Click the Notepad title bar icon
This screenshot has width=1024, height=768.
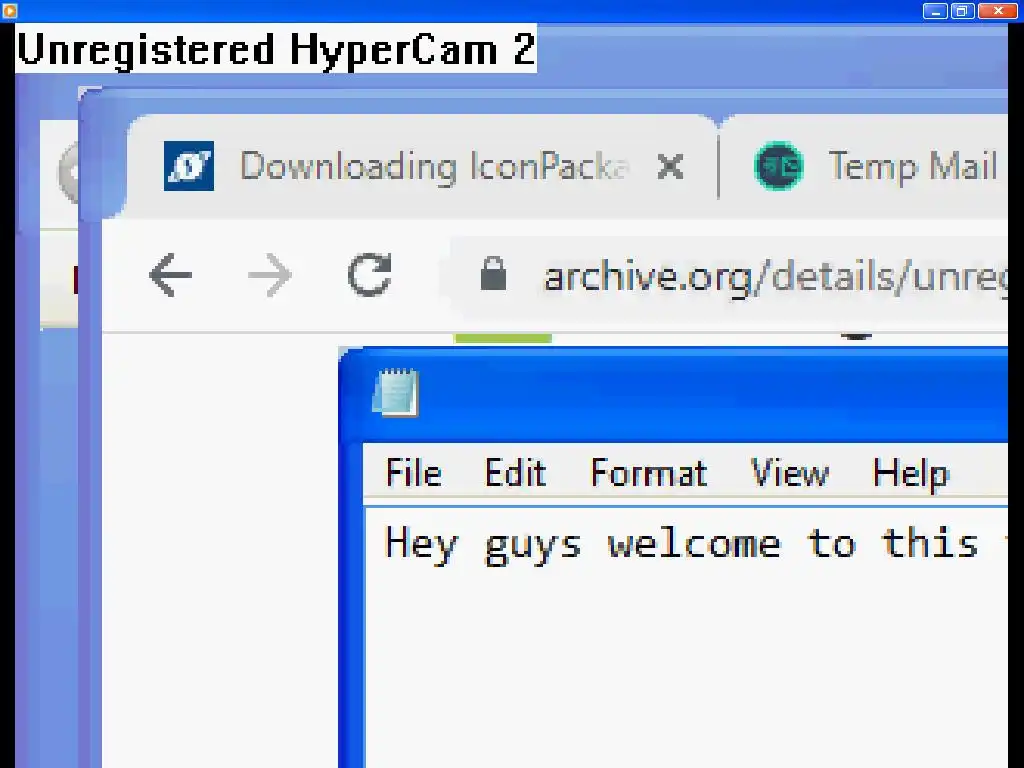(395, 392)
